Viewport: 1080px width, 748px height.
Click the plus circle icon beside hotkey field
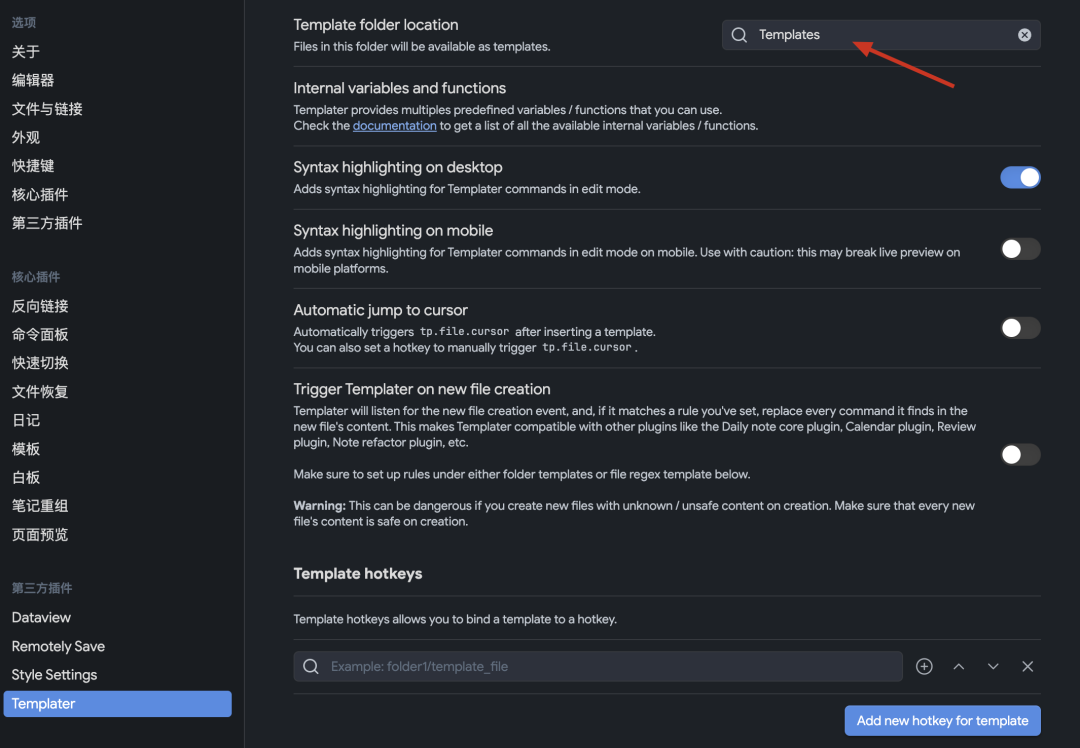click(x=924, y=667)
